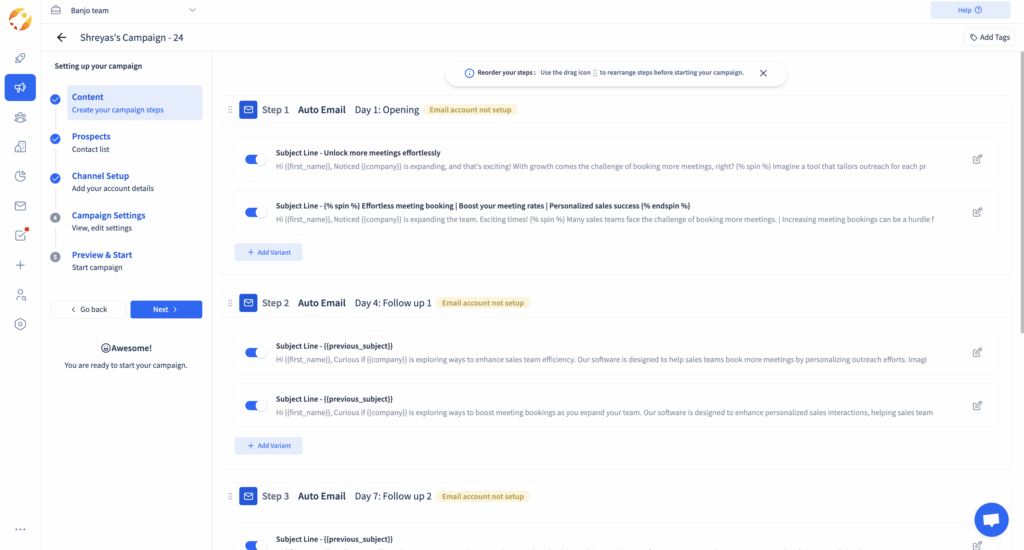Toggle off the spin subject line variant in Step 1
1024x550 pixels.
click(256, 213)
